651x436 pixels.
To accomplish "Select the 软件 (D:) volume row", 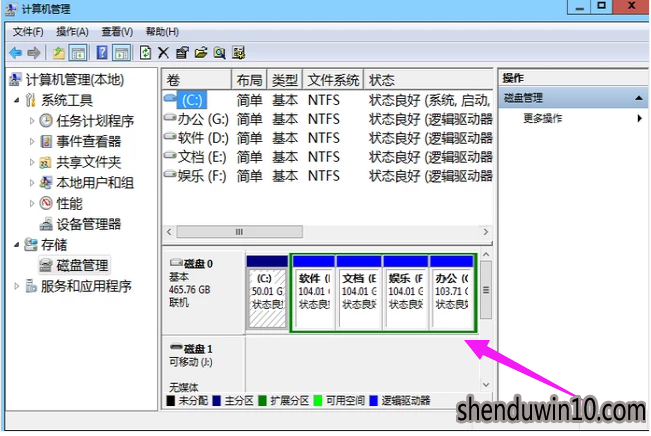I will pyautogui.click(x=328, y=138).
